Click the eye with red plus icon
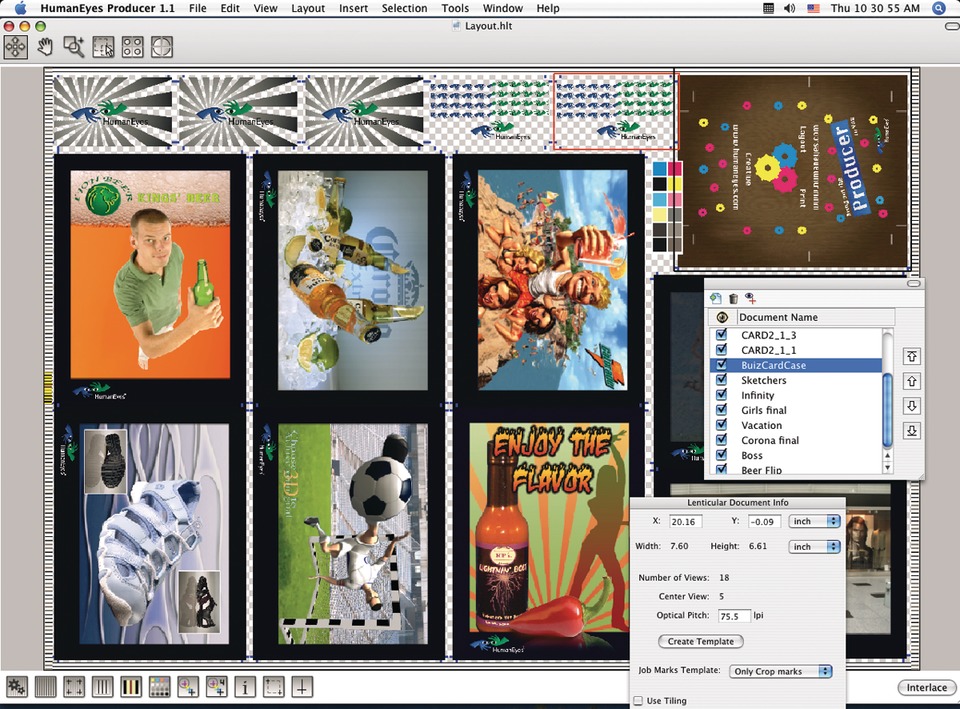The height and width of the screenshot is (709, 960). tap(751, 298)
